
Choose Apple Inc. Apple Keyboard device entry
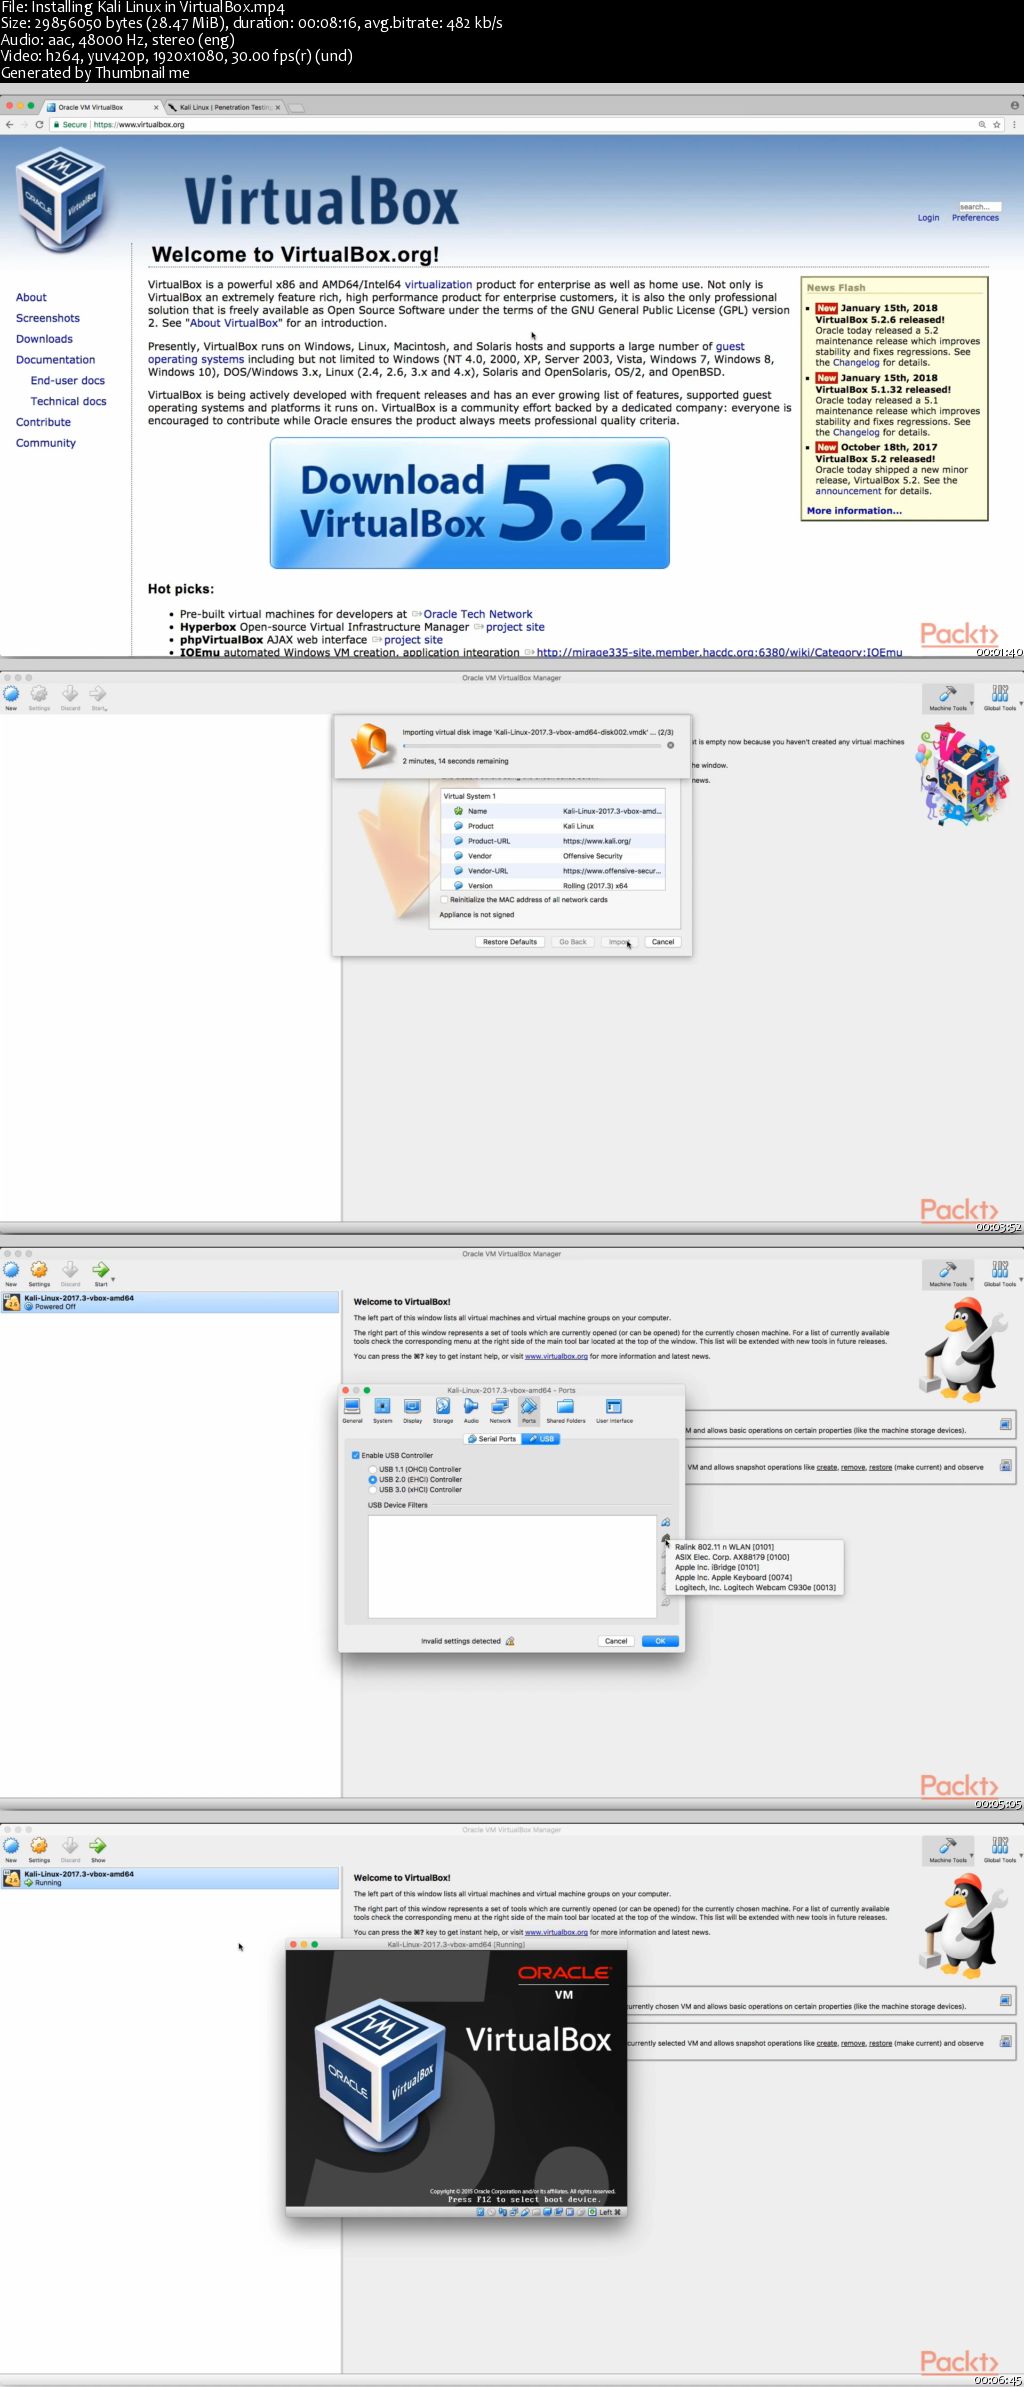pos(733,1577)
